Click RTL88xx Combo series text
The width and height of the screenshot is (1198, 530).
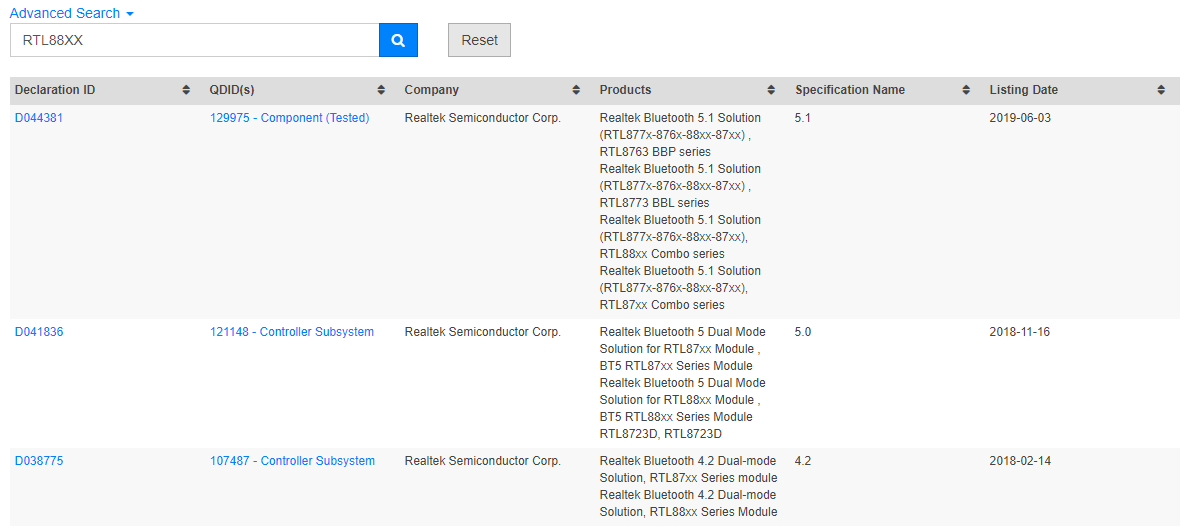[x=662, y=253]
